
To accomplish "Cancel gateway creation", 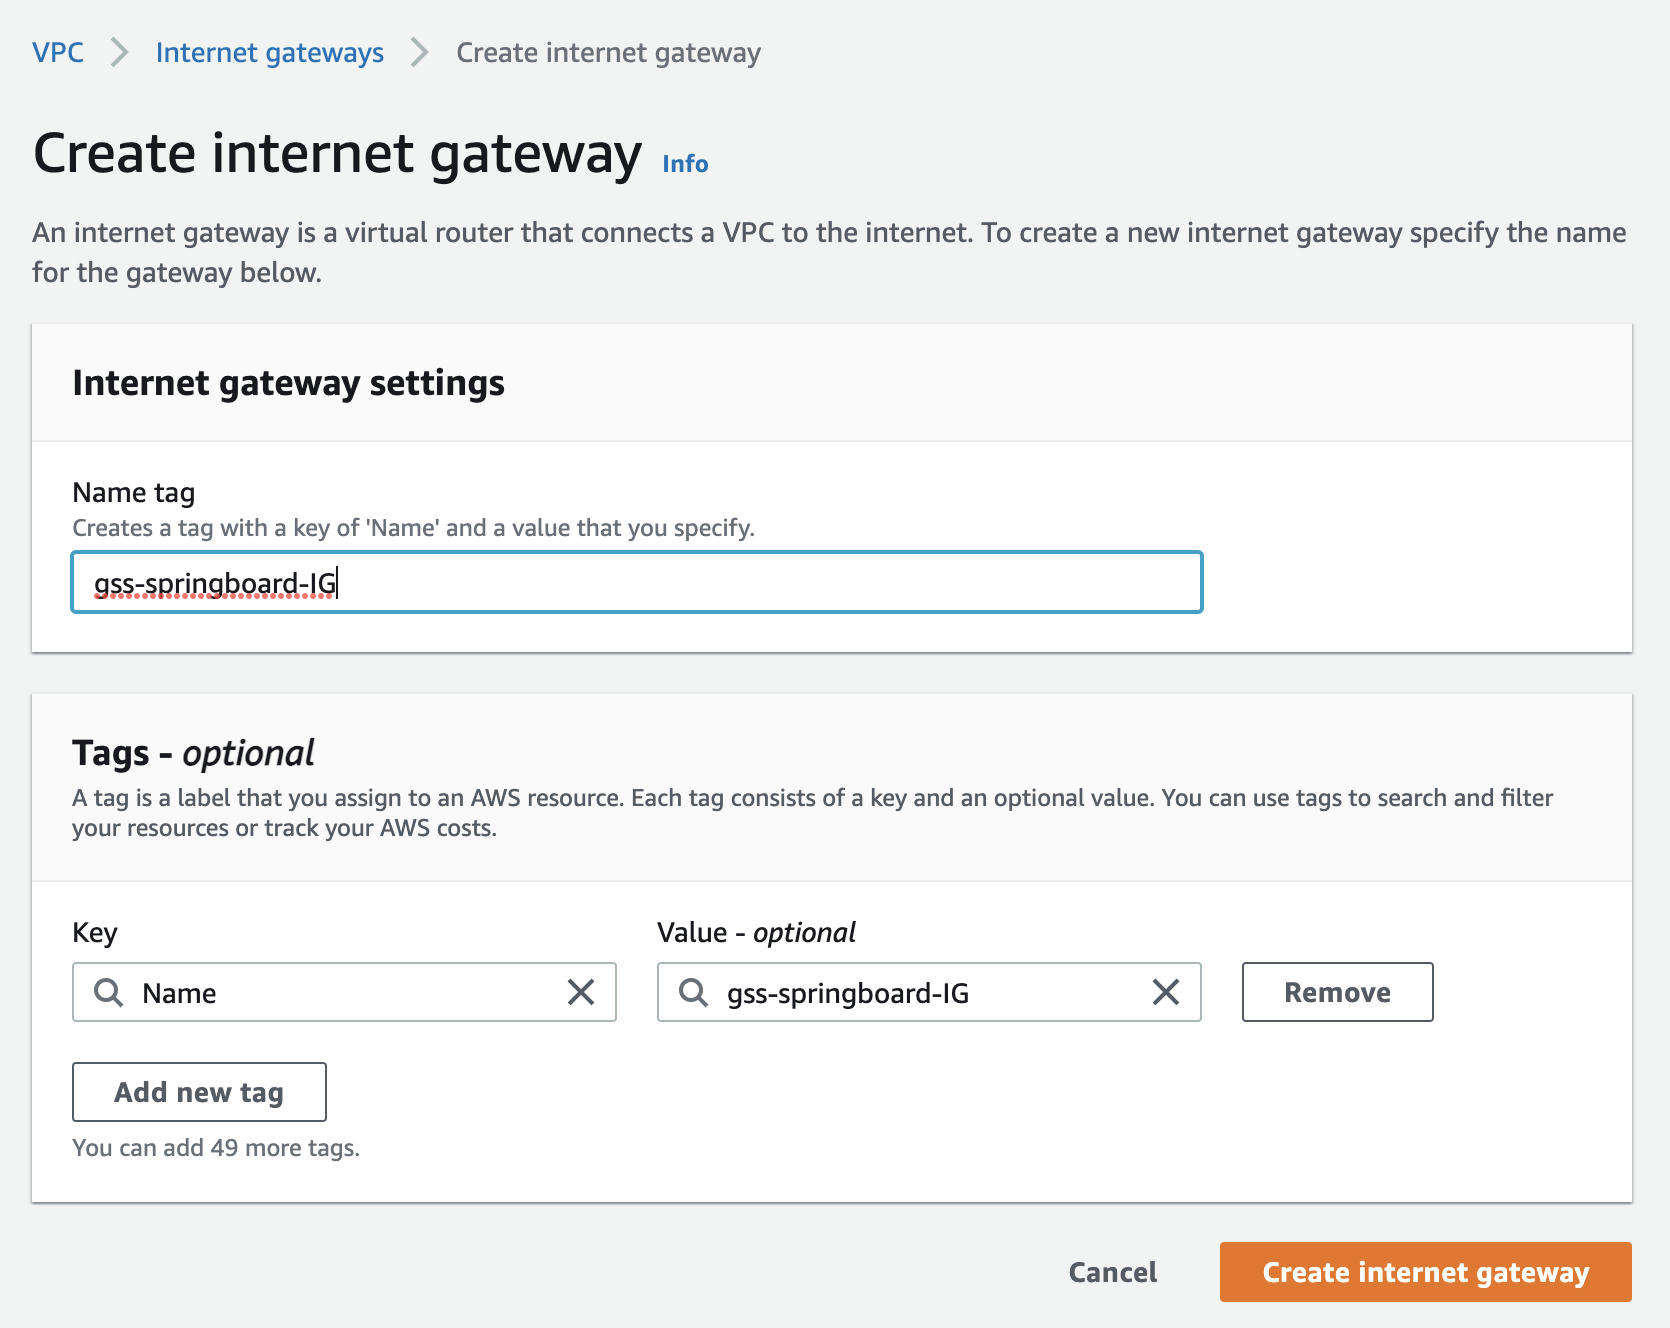I will [1112, 1272].
